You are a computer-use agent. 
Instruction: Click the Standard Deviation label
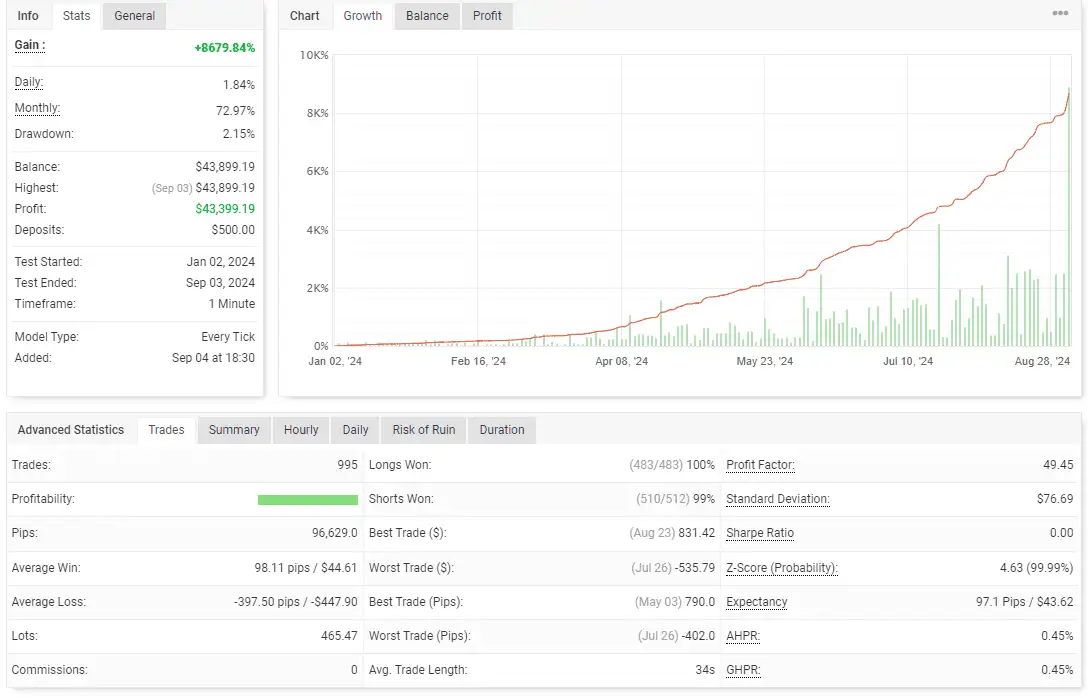(x=777, y=499)
